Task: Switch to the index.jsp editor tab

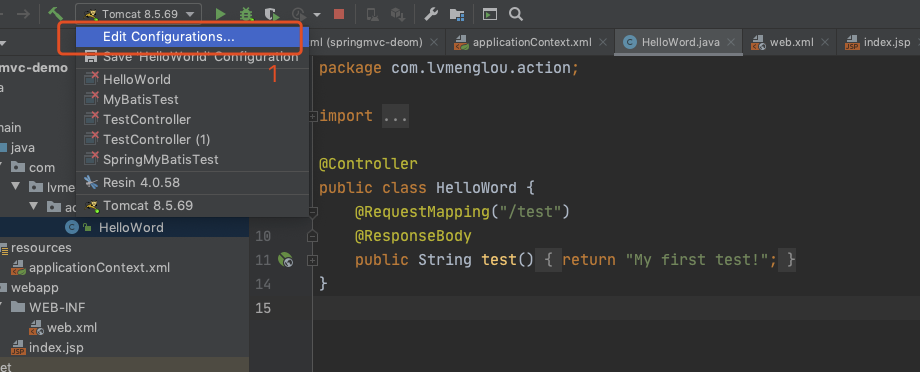Action: tap(879, 42)
